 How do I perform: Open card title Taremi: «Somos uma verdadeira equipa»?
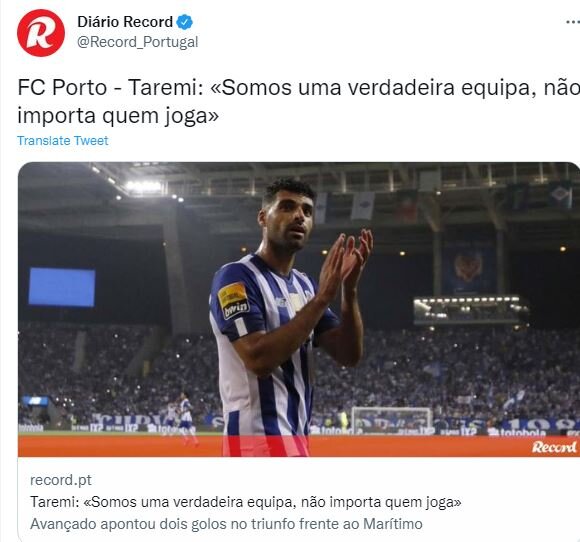(x=246, y=502)
